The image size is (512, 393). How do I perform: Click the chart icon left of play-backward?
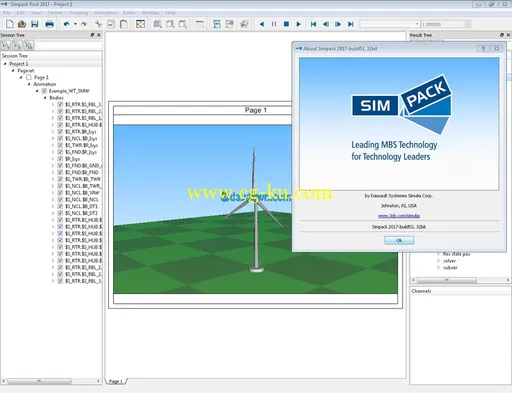(244, 24)
